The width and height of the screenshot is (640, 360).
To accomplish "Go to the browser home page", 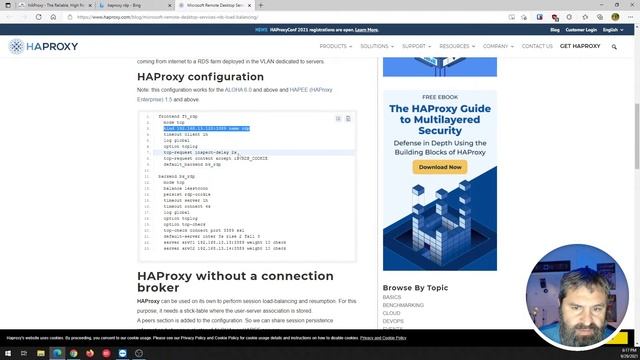I will [x=53, y=17].
